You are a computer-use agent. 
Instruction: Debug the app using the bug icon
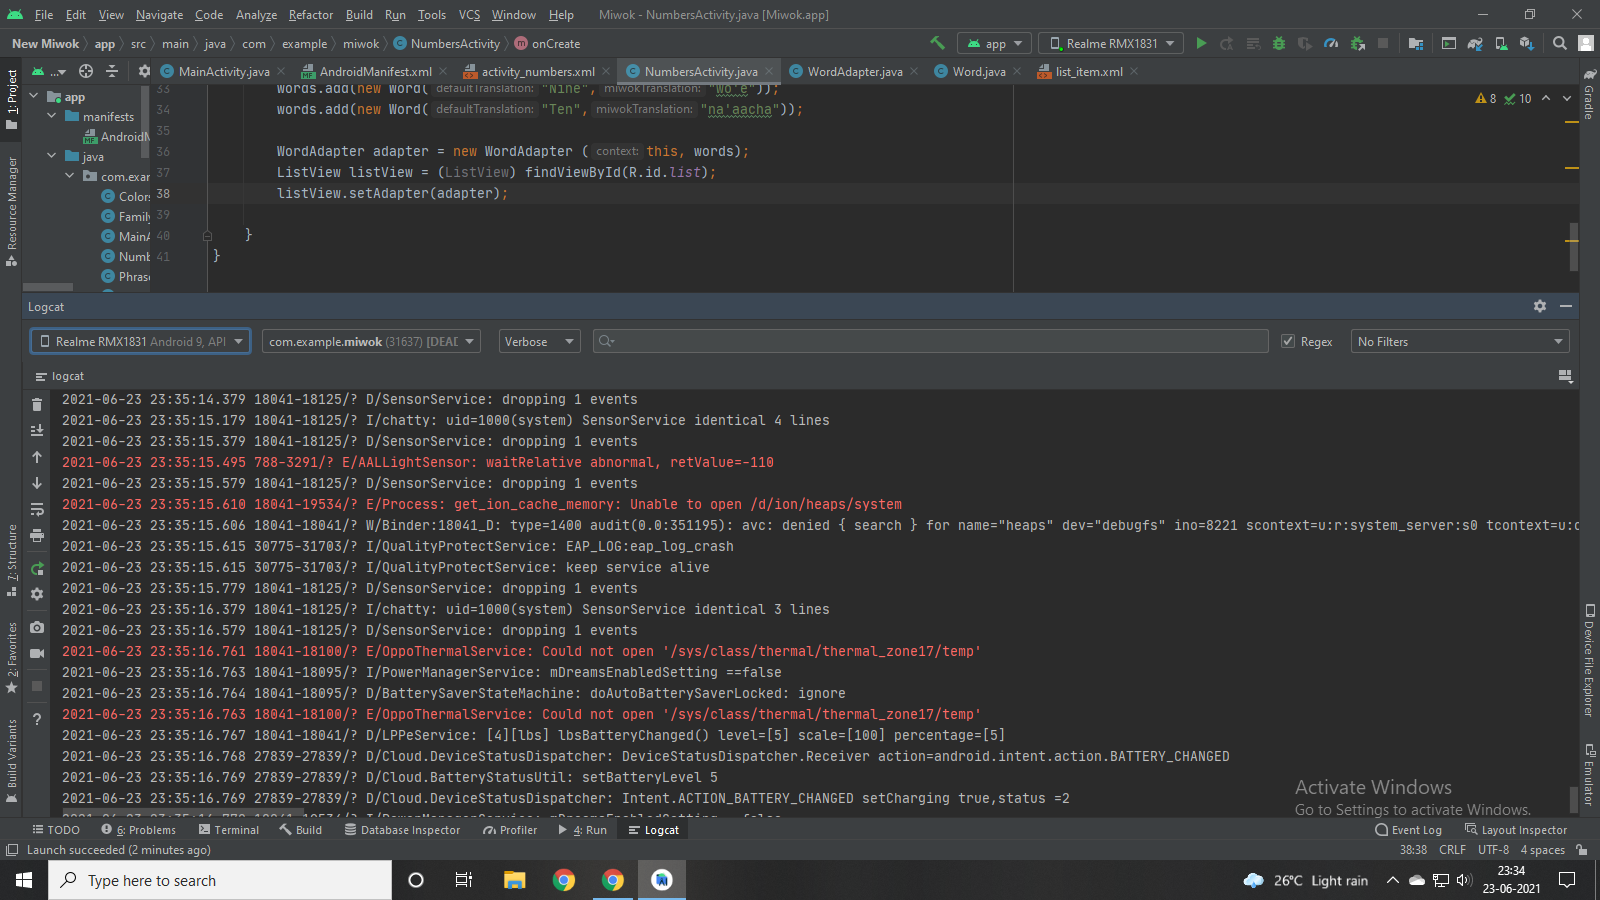tap(1279, 43)
